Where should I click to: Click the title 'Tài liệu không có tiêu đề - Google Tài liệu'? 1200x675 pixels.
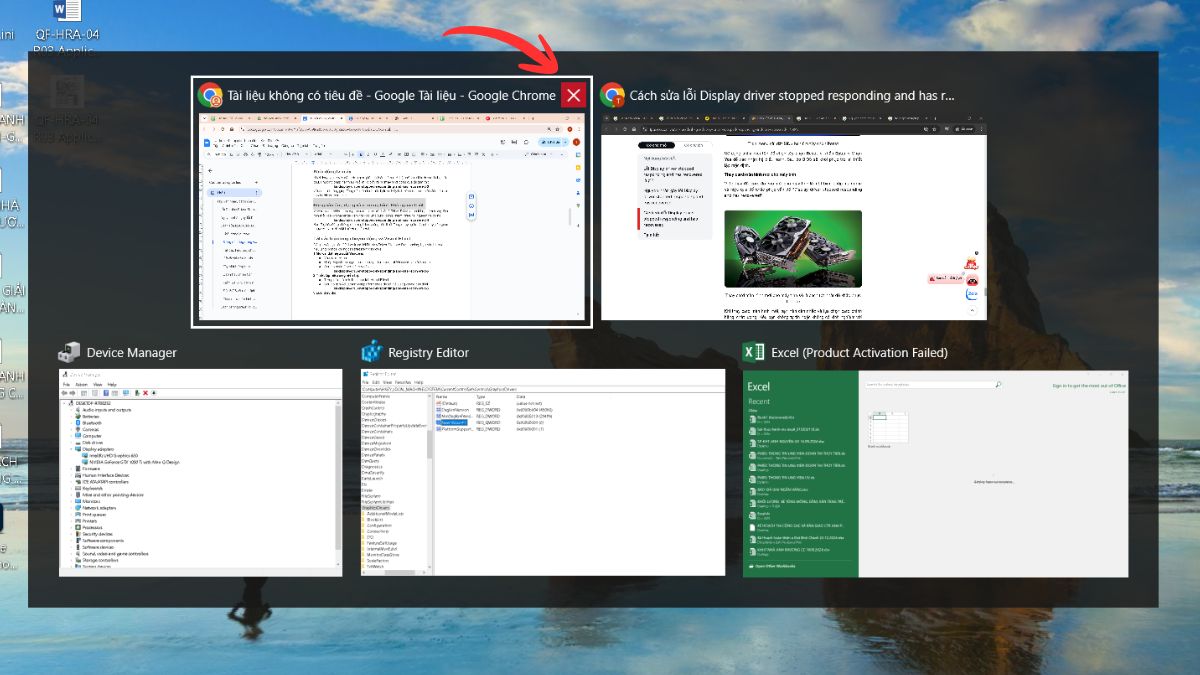(391, 96)
